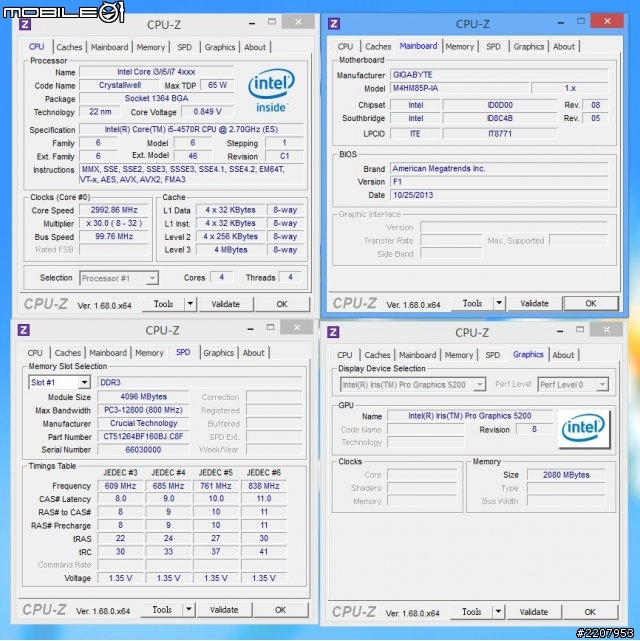The image size is (640, 641).
Task: Close the Graphics CPU-Z window
Action: pyautogui.click(x=606, y=329)
